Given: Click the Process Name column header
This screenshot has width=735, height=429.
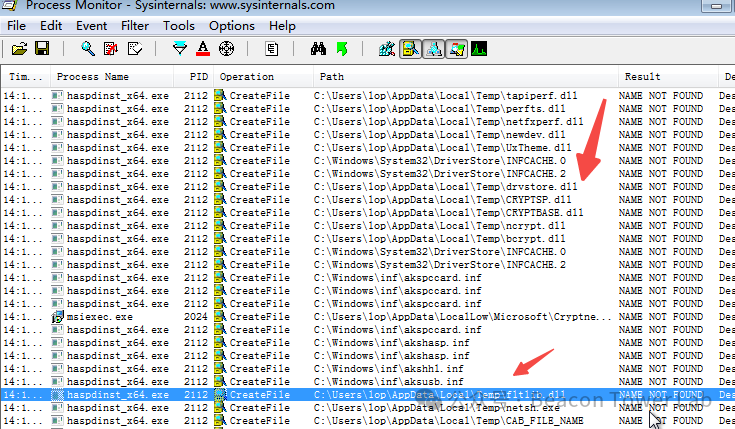Looking at the screenshot, I should [112, 77].
